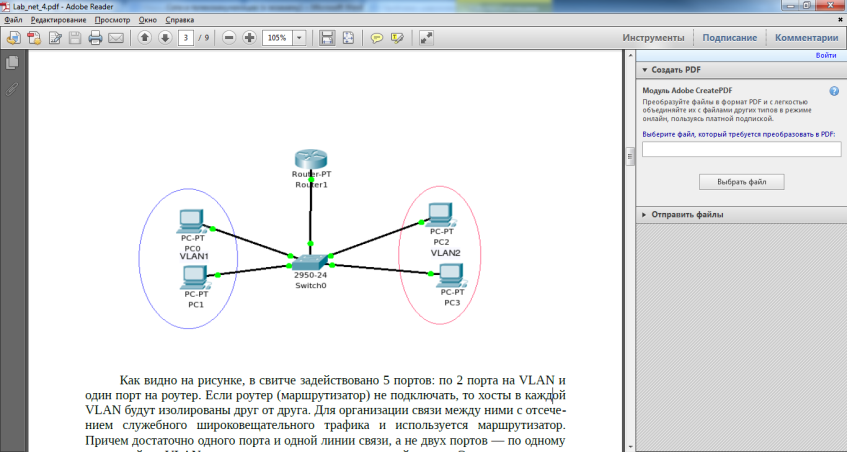
Task: Click the PC2 computer in the diagram
Action: click(441, 215)
